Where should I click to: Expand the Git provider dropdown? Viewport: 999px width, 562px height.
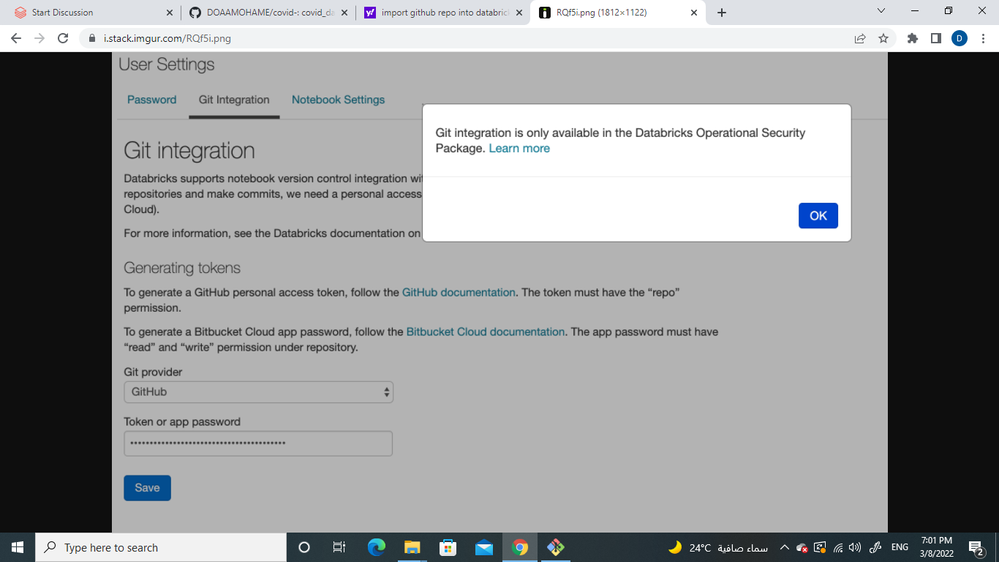tap(258, 392)
